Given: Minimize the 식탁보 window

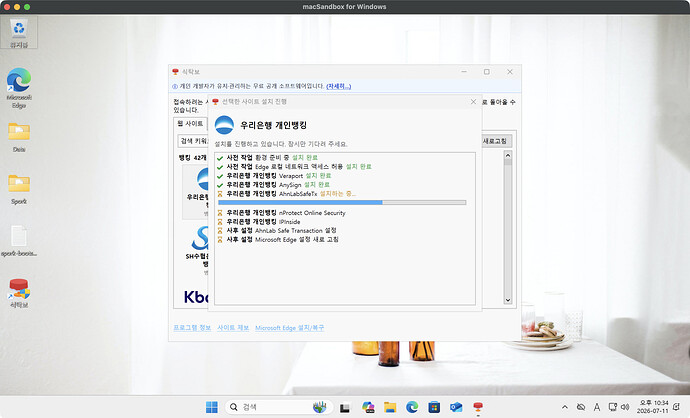Looking at the screenshot, I should coord(464,72).
